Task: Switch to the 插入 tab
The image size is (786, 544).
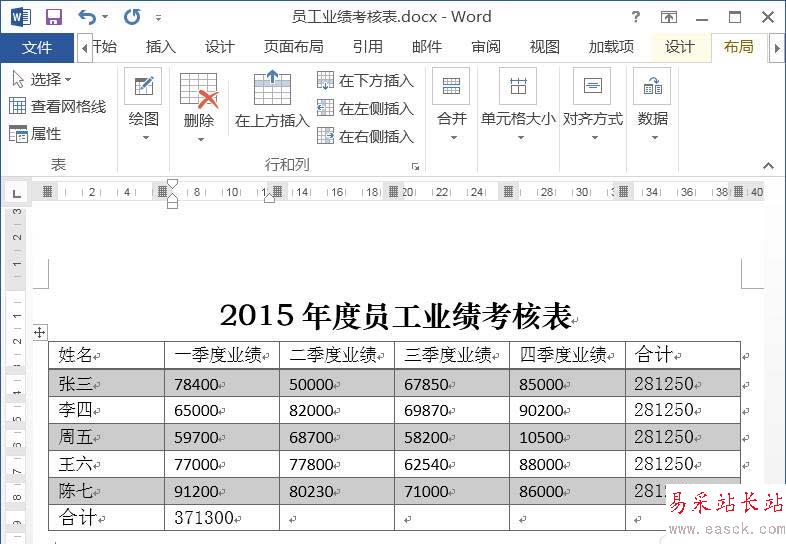Action: (160, 47)
